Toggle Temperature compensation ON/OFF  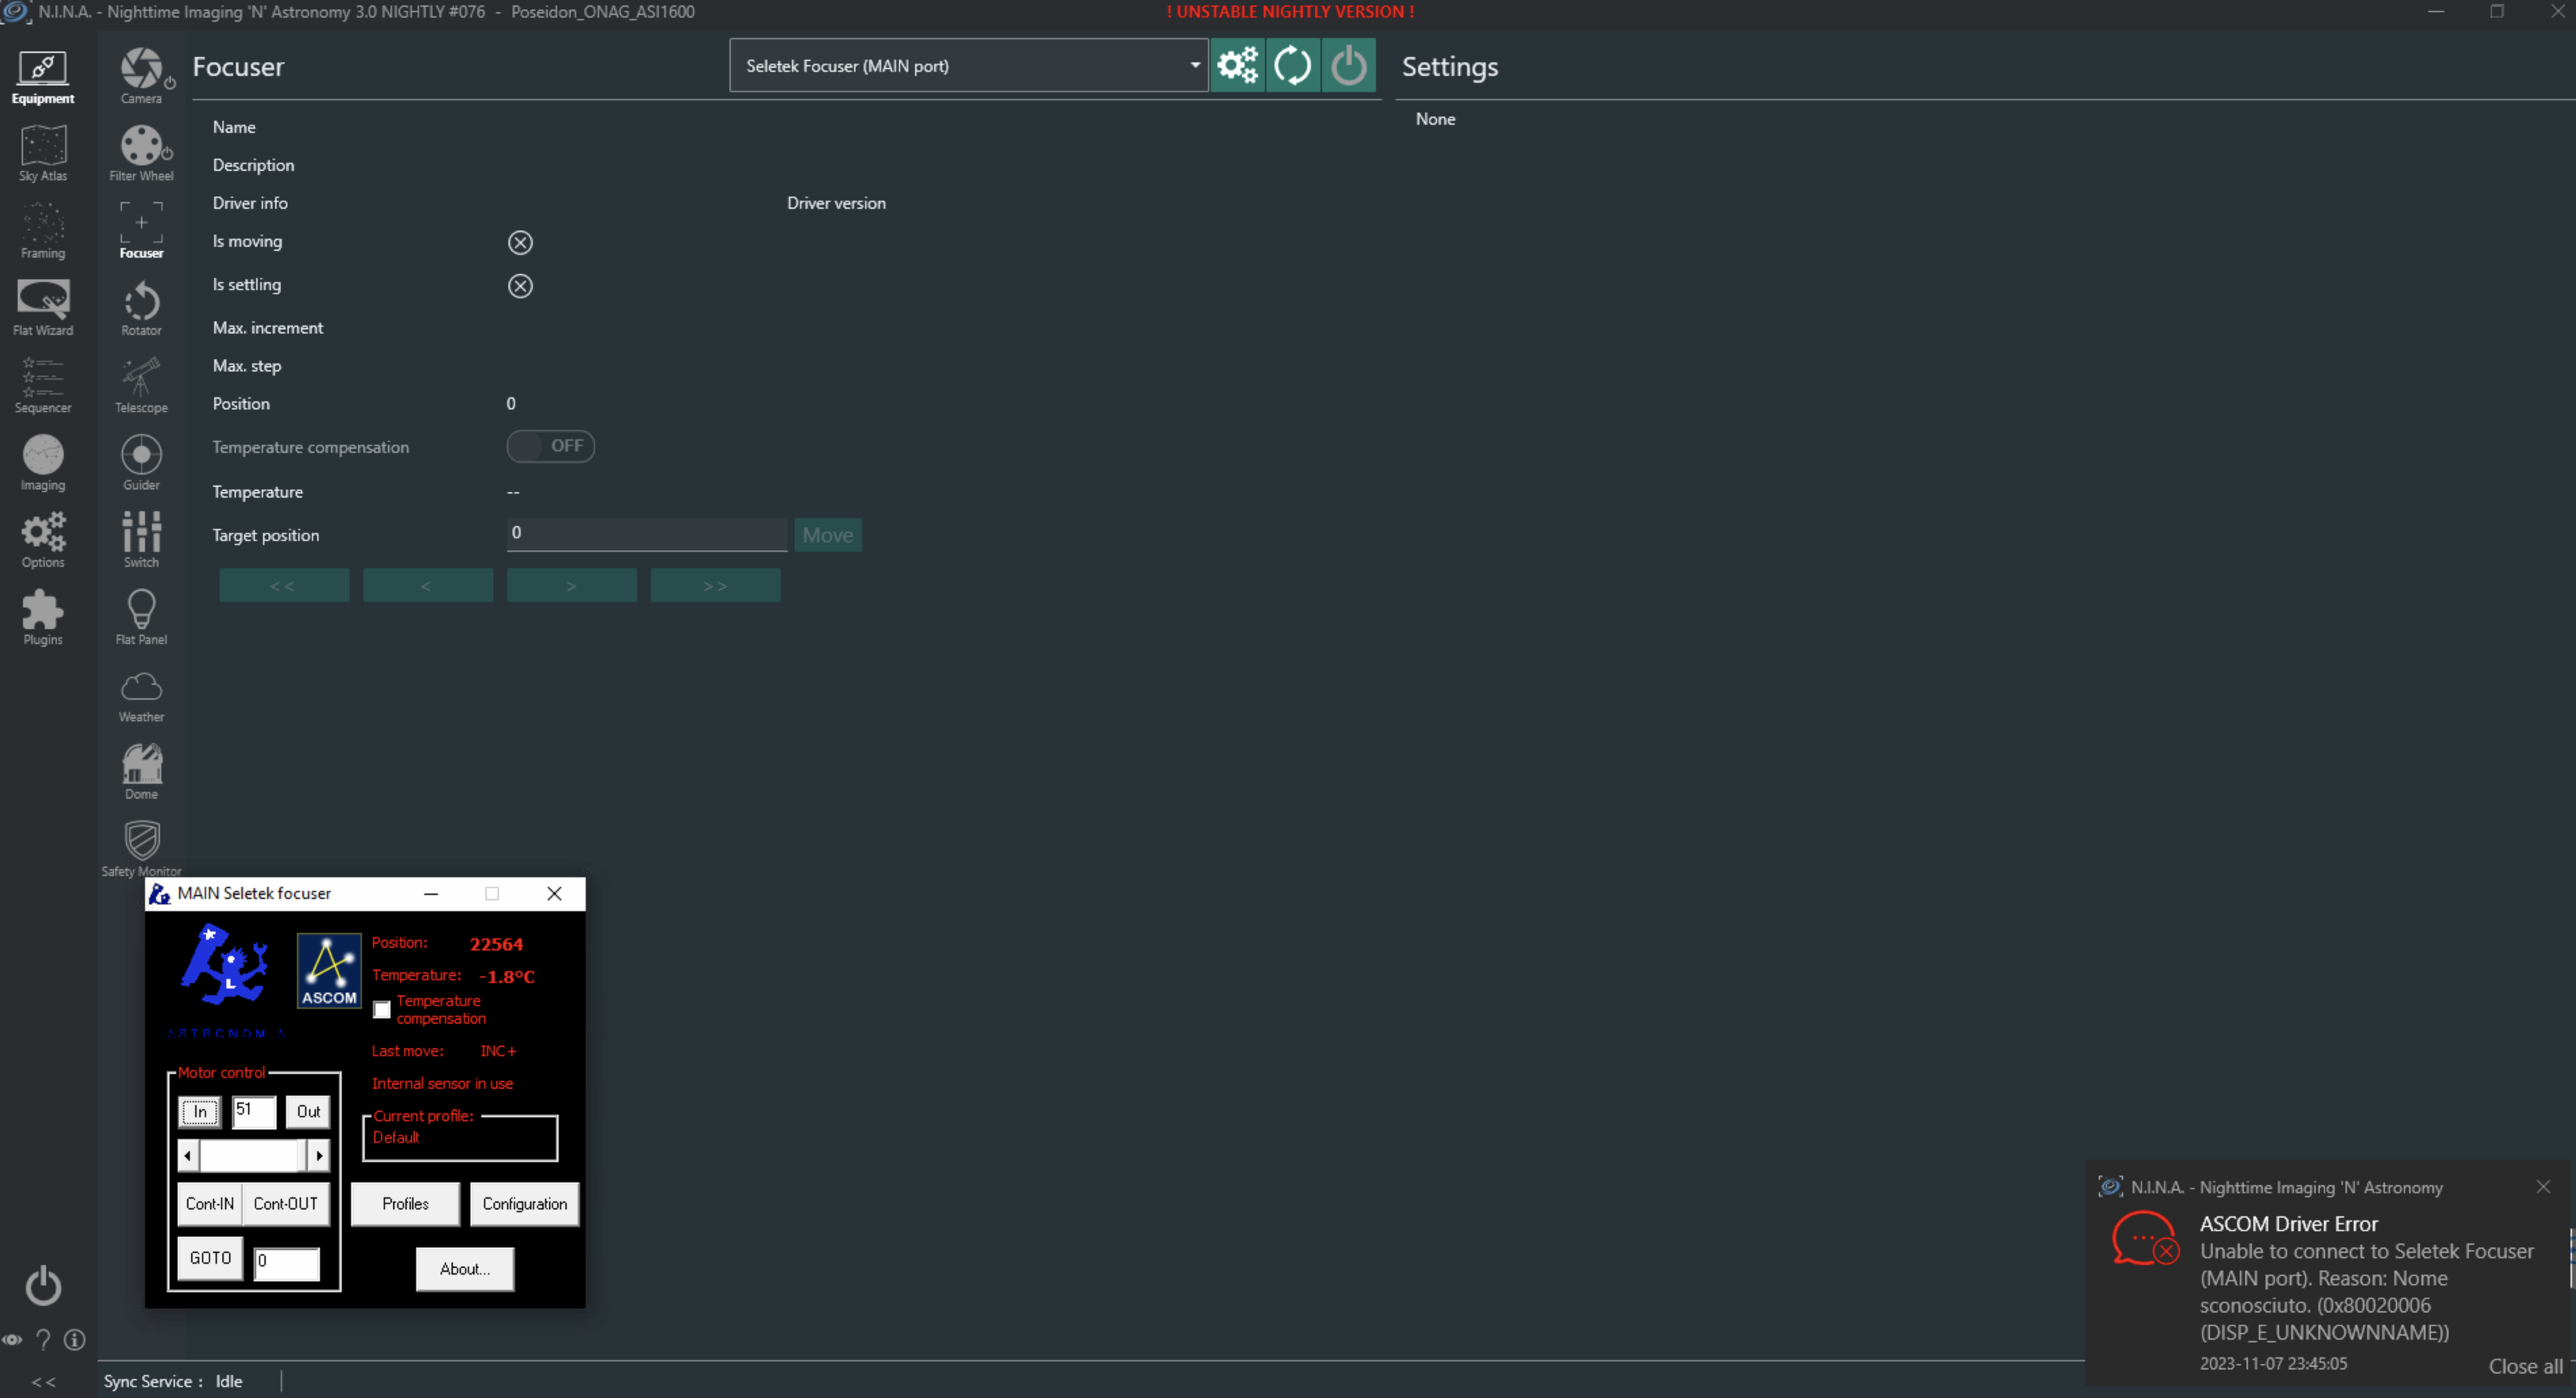coord(550,446)
